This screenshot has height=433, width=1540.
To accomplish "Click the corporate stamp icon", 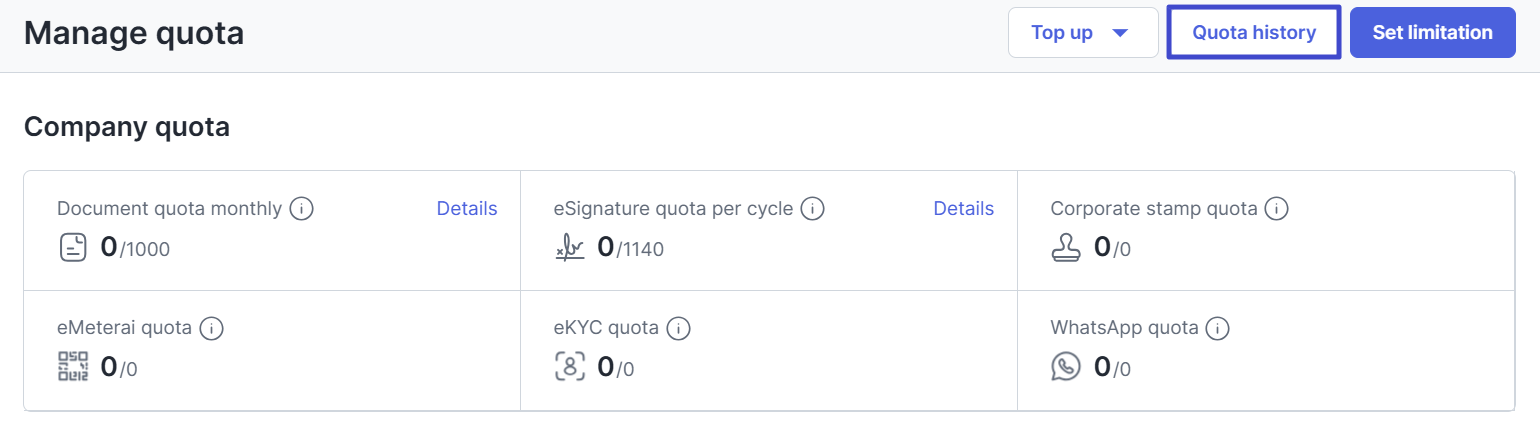I will (x=1066, y=247).
